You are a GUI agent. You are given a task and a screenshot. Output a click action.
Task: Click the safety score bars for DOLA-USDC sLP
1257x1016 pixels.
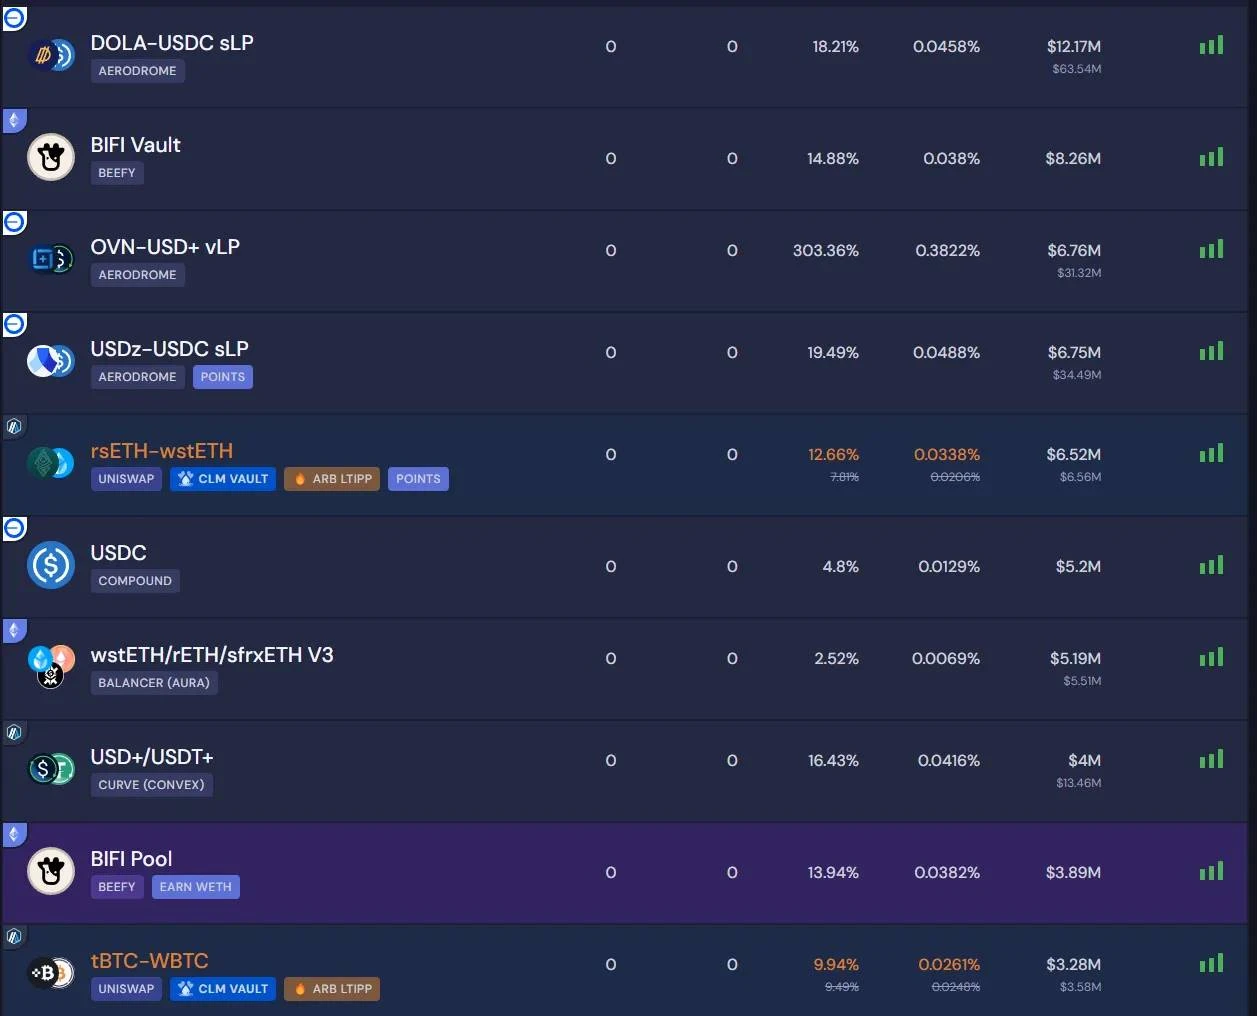[1211, 46]
